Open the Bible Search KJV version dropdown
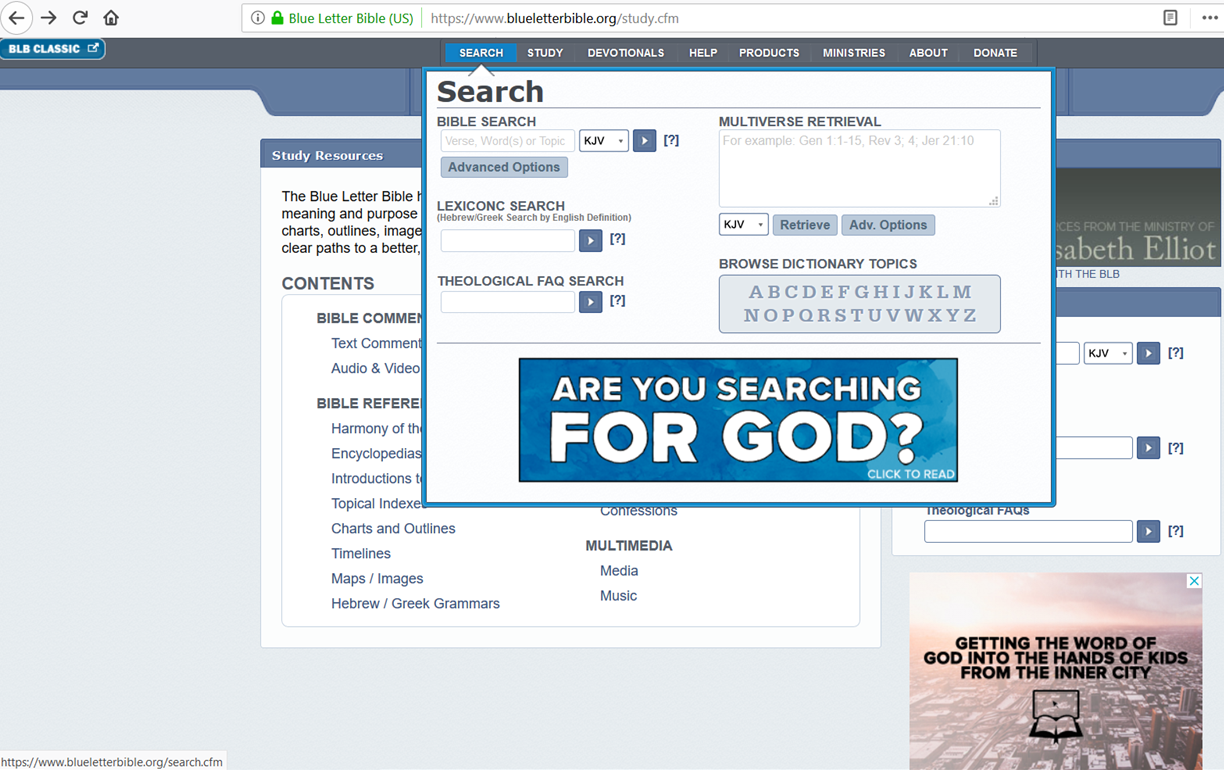Screen dimensions: 1224x770 pos(604,141)
